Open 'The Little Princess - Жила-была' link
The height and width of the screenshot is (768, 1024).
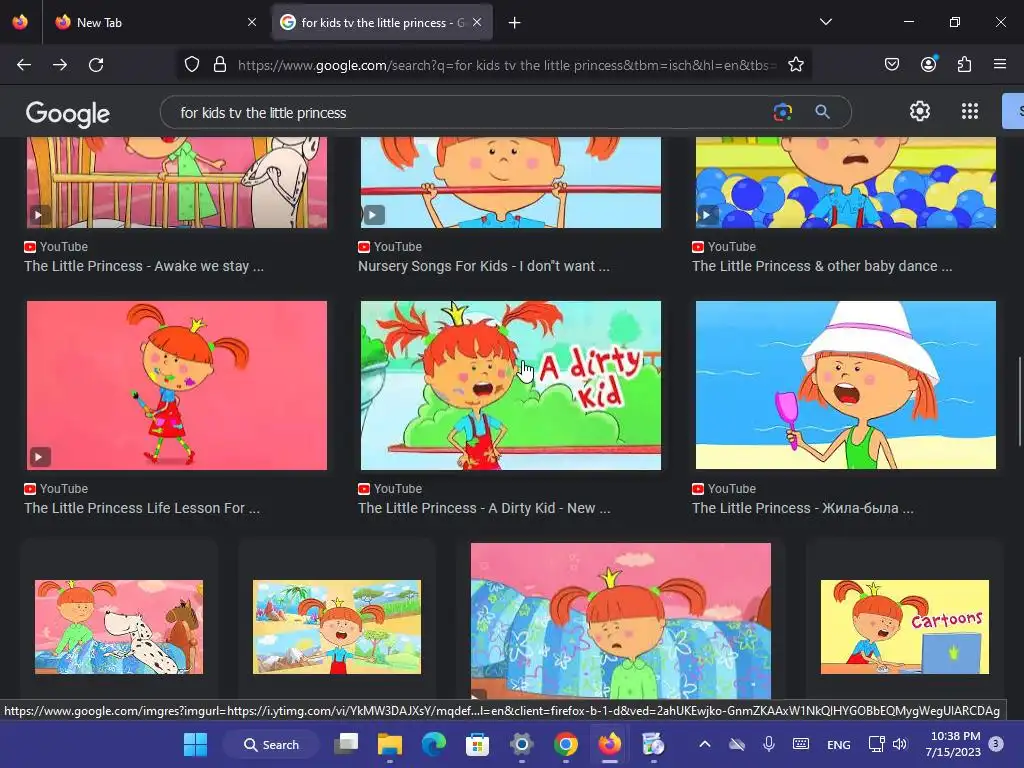click(x=803, y=508)
